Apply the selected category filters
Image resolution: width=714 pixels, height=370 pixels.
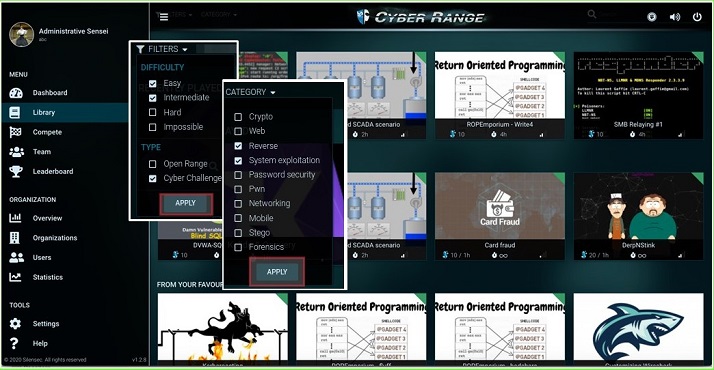click(x=277, y=272)
